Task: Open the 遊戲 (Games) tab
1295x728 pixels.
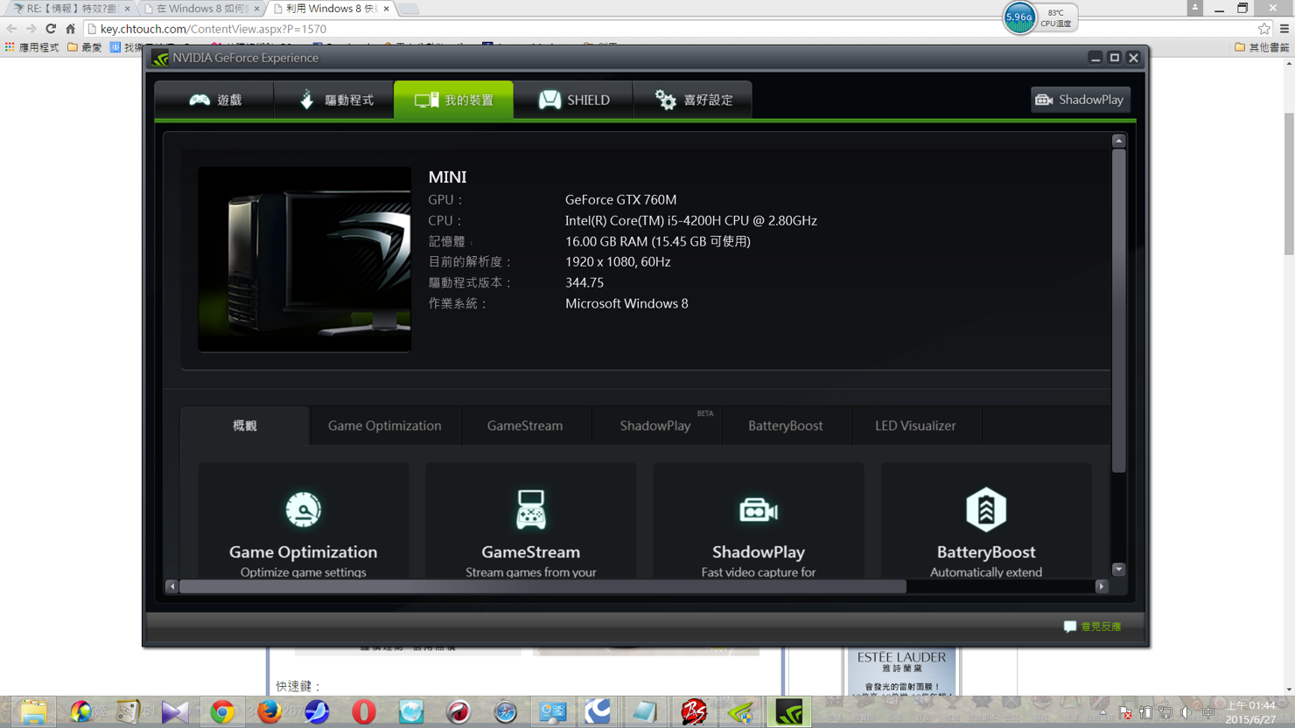Action: click(215, 100)
